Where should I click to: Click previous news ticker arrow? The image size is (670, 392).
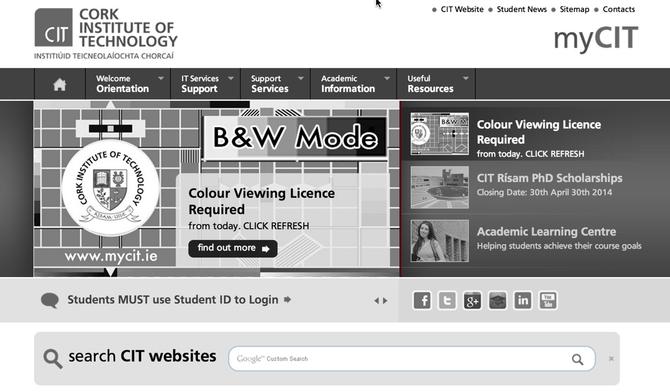pyautogui.click(x=376, y=301)
